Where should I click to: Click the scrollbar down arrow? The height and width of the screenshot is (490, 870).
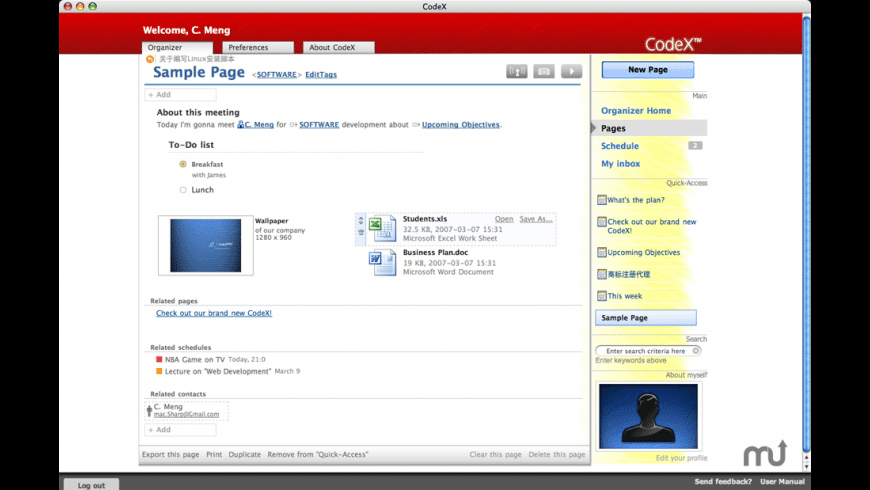coord(807,467)
